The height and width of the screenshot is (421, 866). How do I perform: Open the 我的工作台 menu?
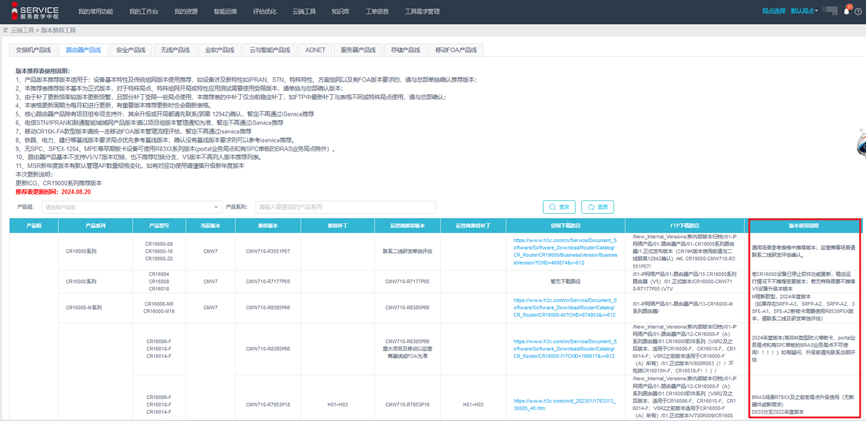coord(143,11)
